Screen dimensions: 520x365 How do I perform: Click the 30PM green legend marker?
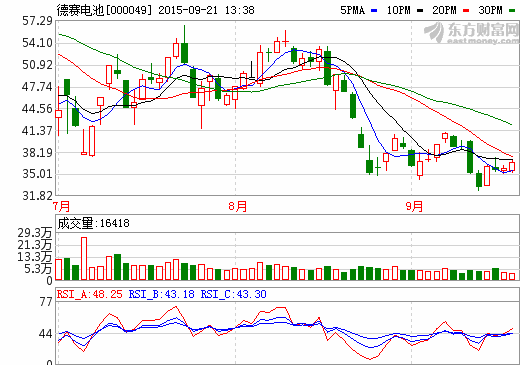512,11
